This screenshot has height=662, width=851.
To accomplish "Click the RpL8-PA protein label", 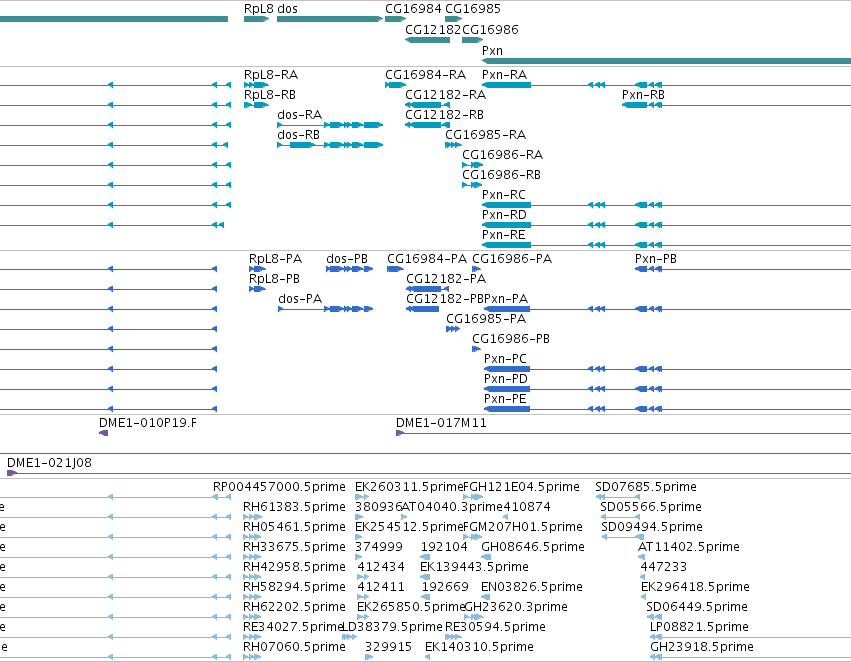I will [275, 259].
